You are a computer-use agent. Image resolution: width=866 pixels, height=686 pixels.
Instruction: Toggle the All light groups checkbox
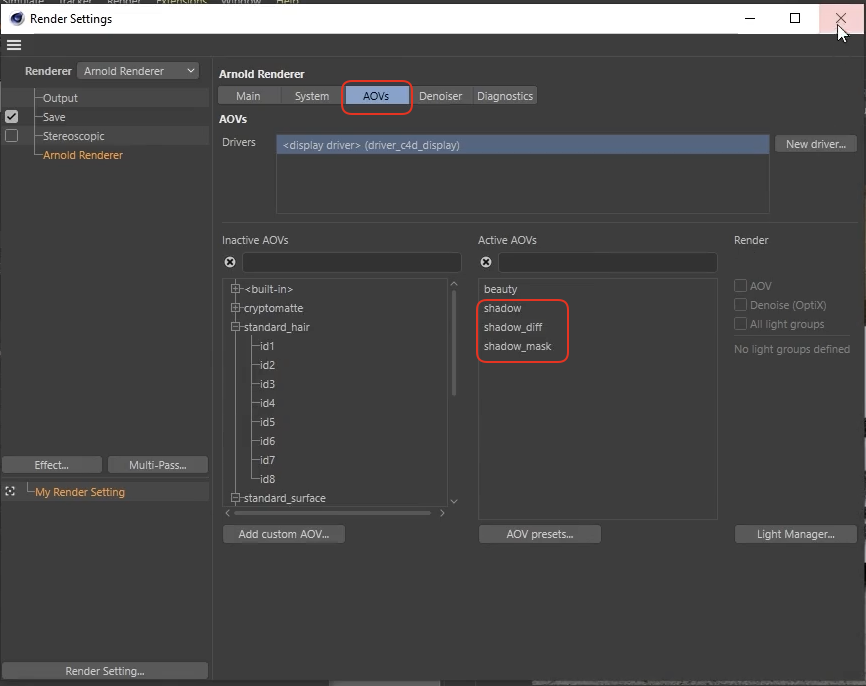pyautogui.click(x=740, y=324)
